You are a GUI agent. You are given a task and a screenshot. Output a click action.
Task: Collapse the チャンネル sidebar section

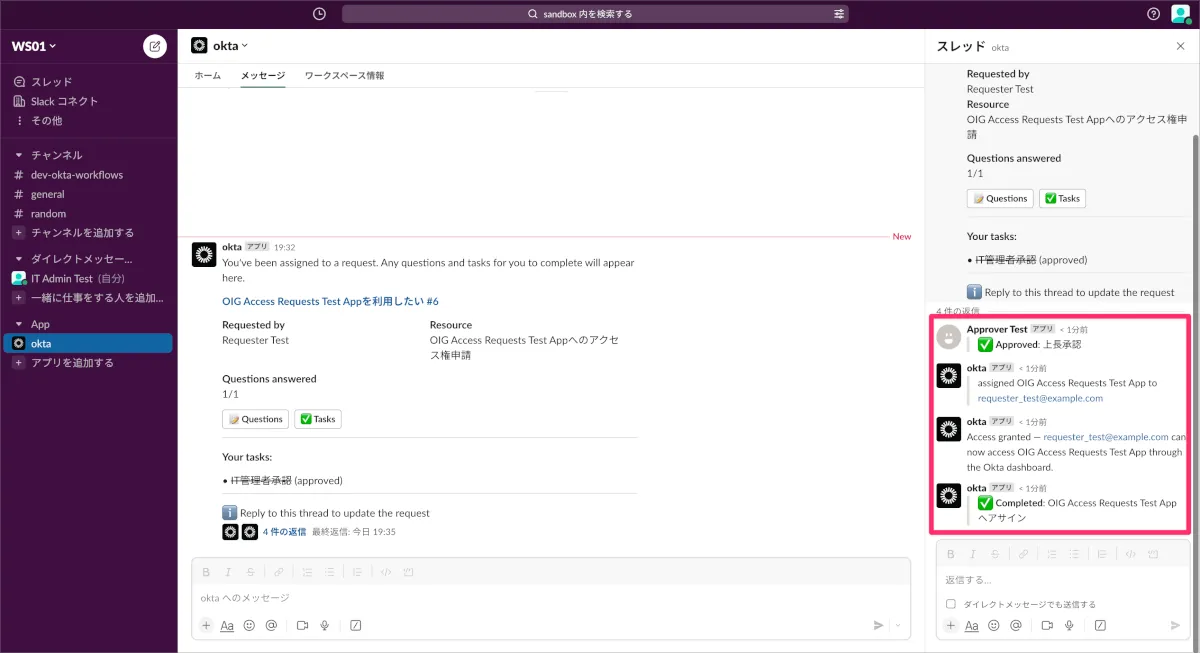(x=18, y=155)
